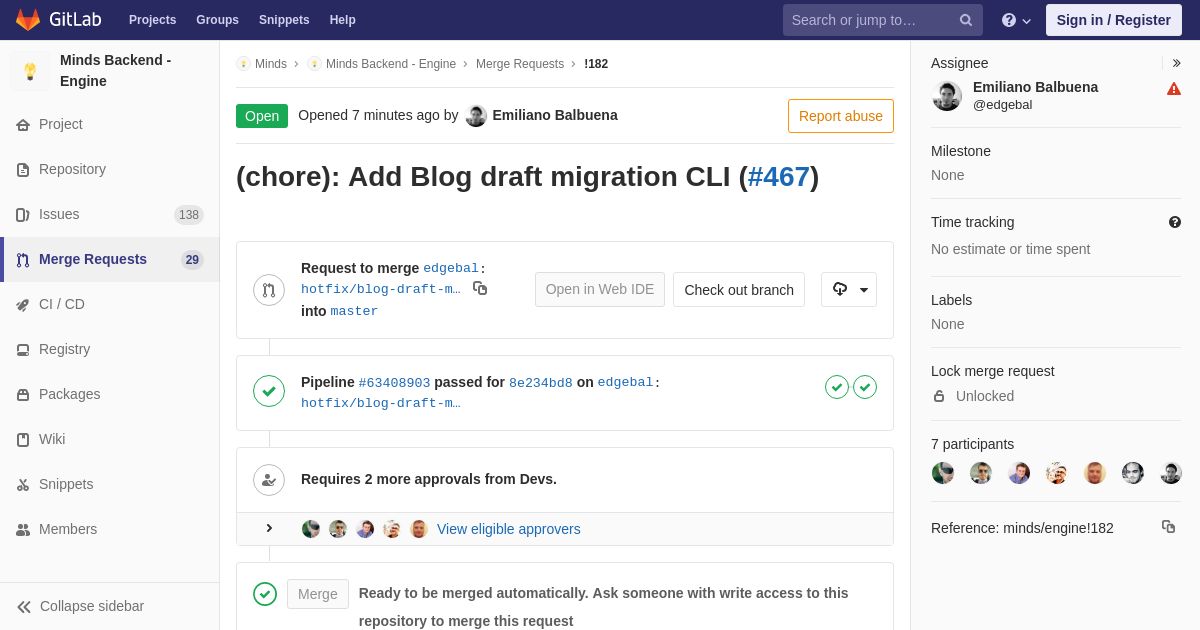1200x630 pixels.
Task: Click Emiliano Balbuena's assignee avatar
Action: (947, 96)
